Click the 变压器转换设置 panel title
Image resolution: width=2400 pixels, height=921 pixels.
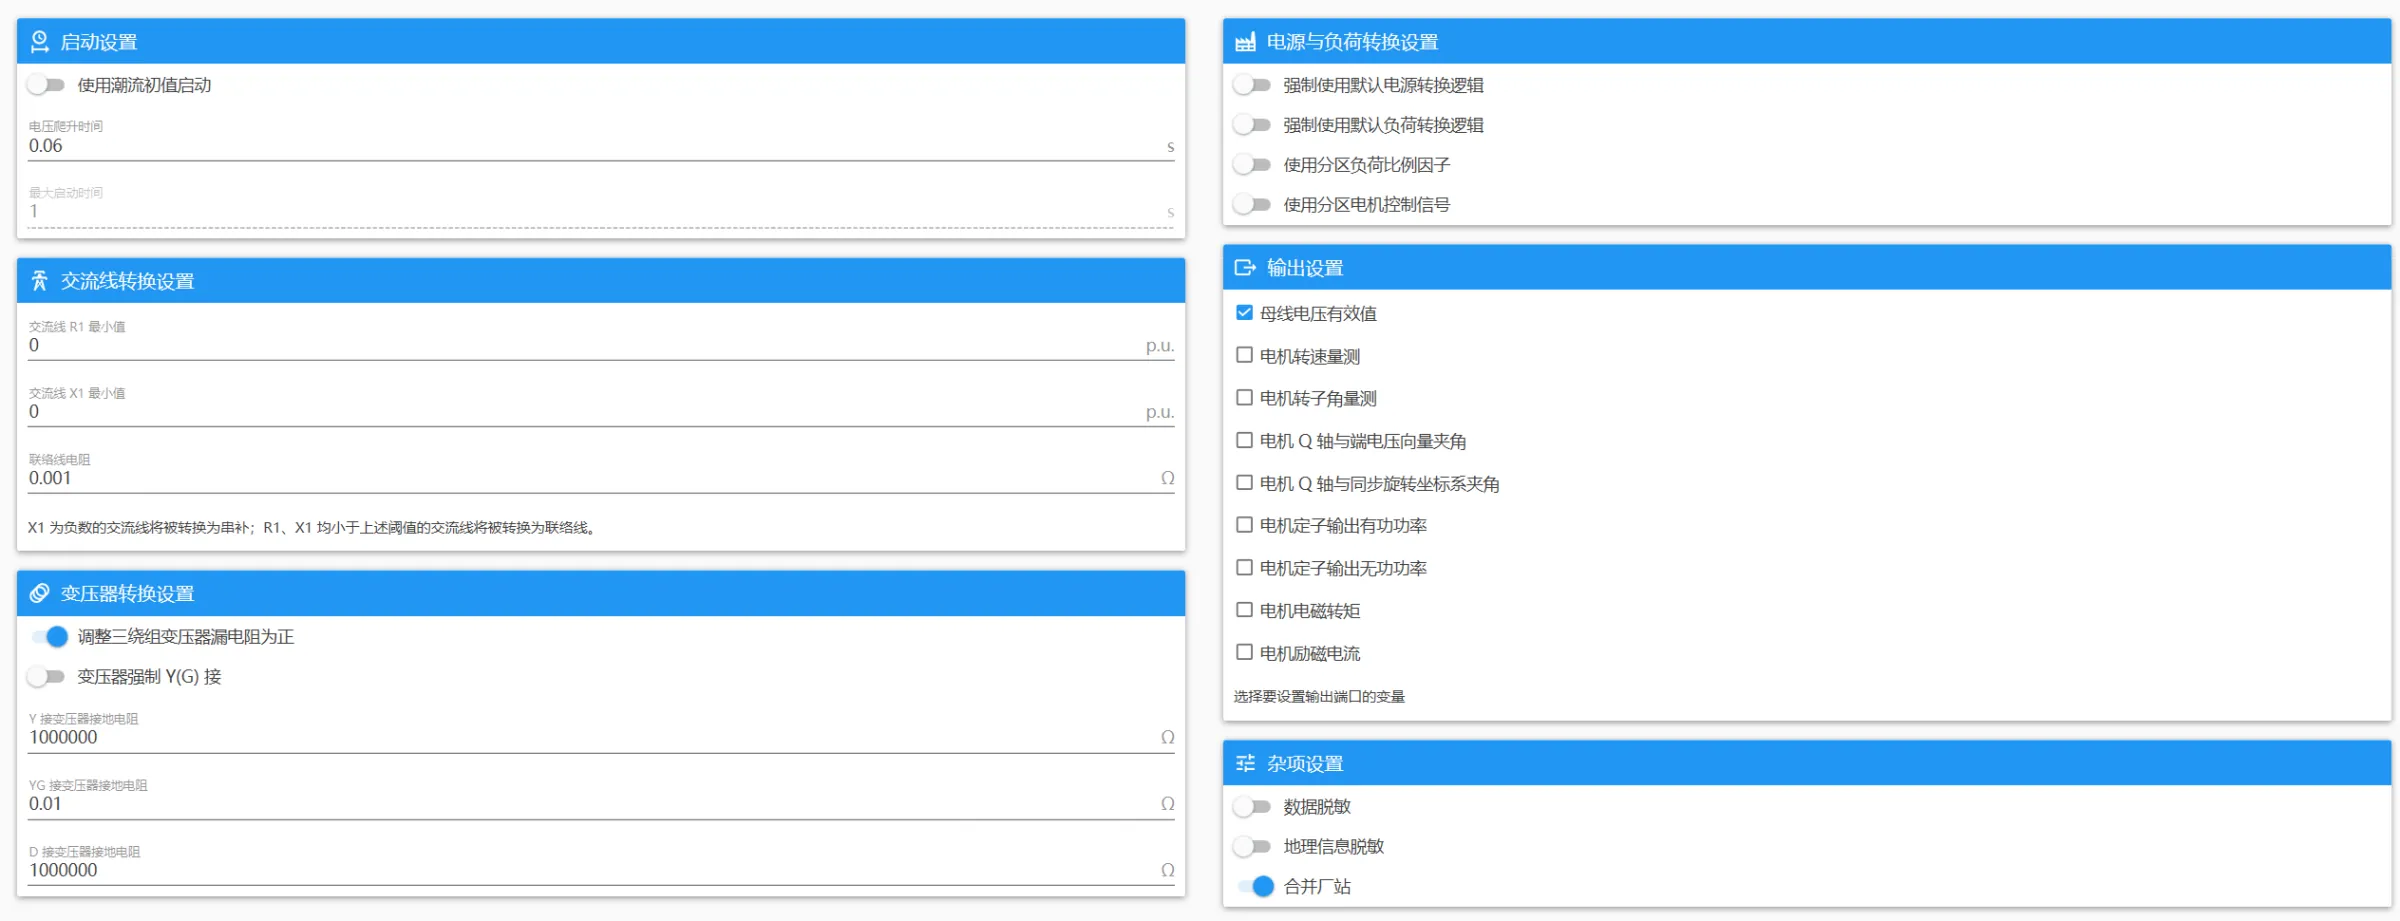(x=127, y=594)
